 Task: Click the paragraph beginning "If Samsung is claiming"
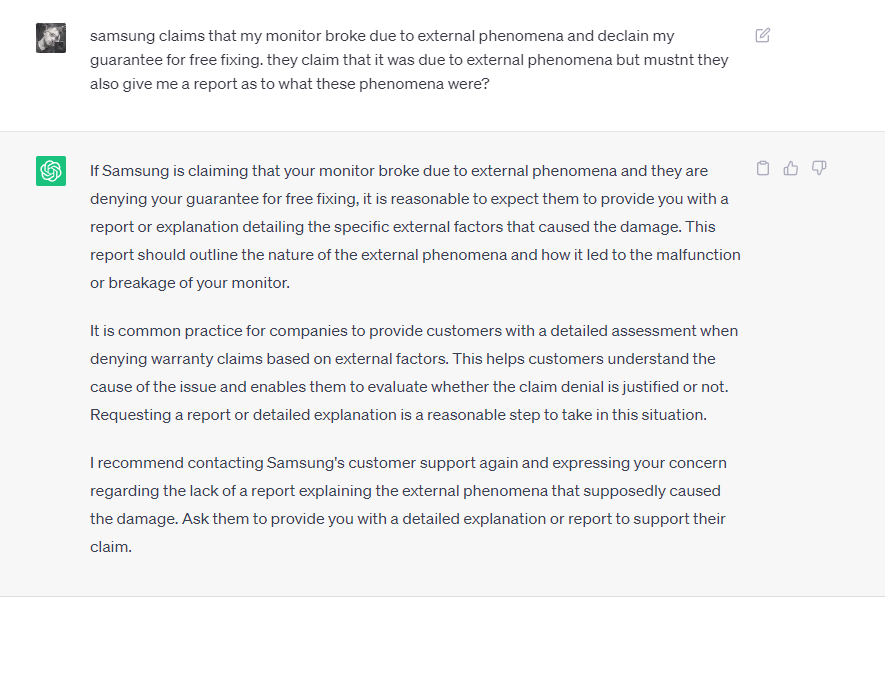[415, 227]
